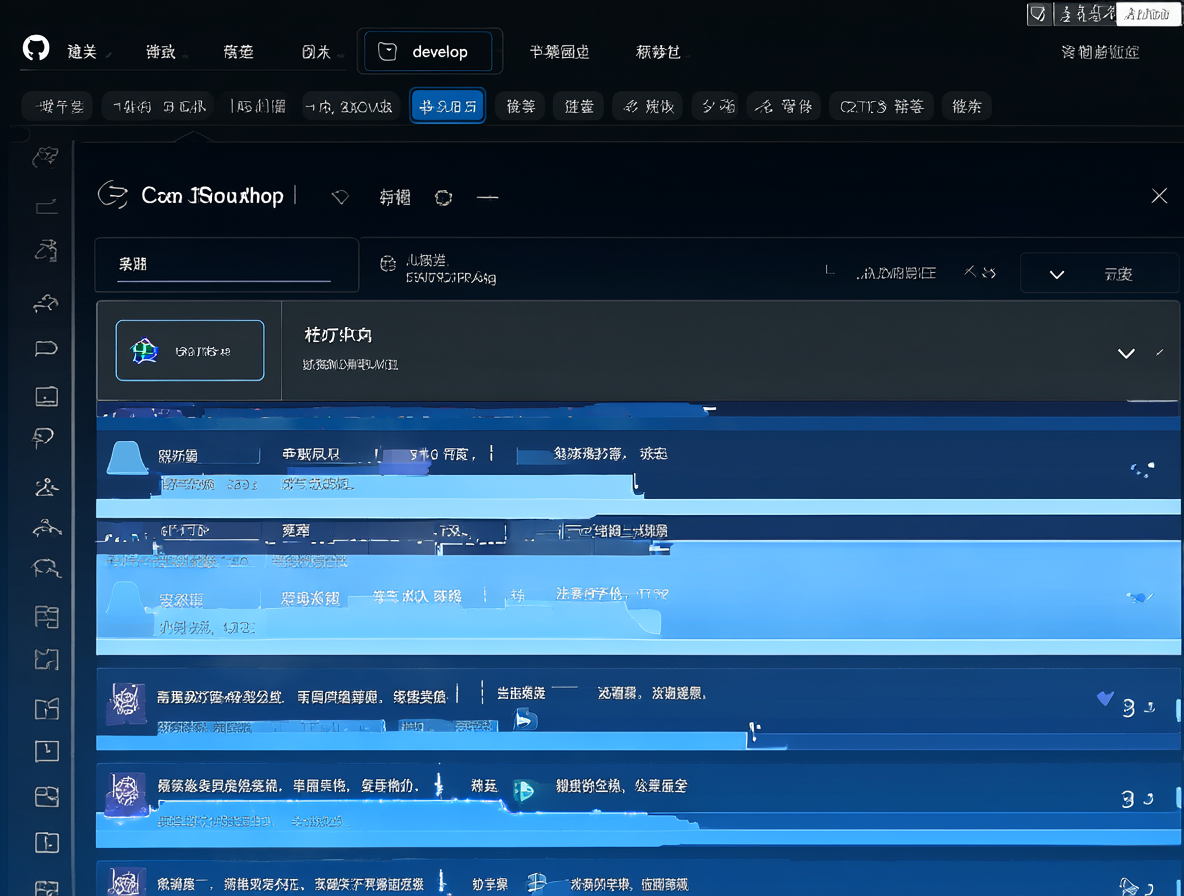
Task: Open the chevron dropdown in filter bar
Action: pos(1056,274)
